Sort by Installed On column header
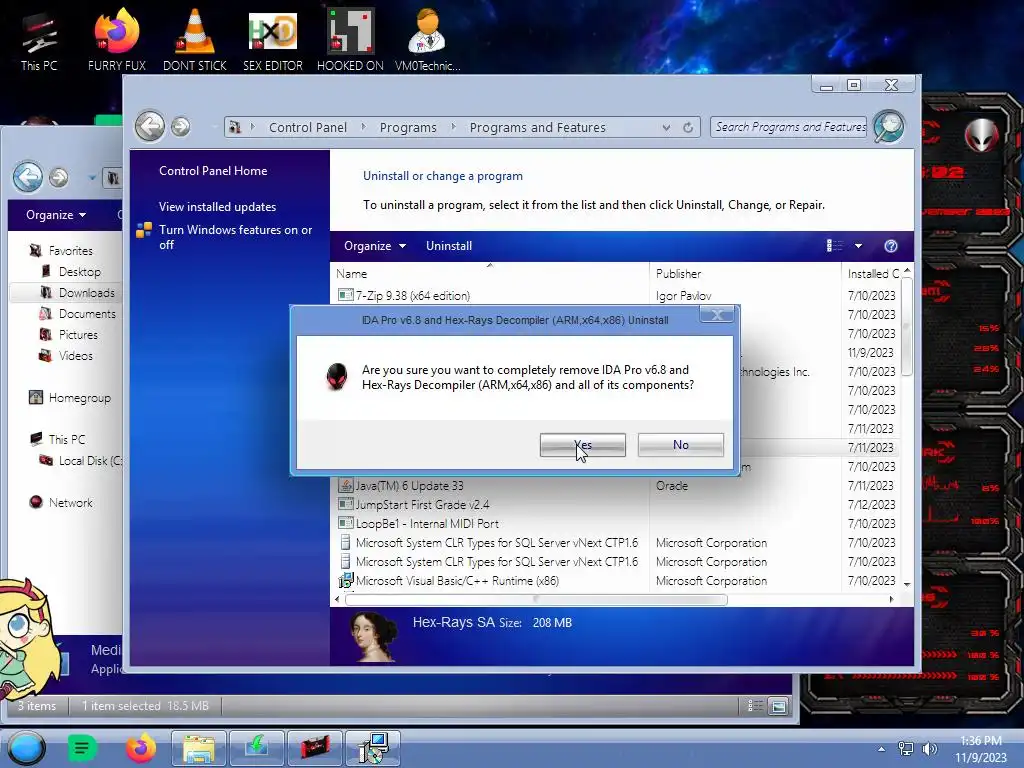Screen dimensions: 1024x768 click(x=872, y=274)
